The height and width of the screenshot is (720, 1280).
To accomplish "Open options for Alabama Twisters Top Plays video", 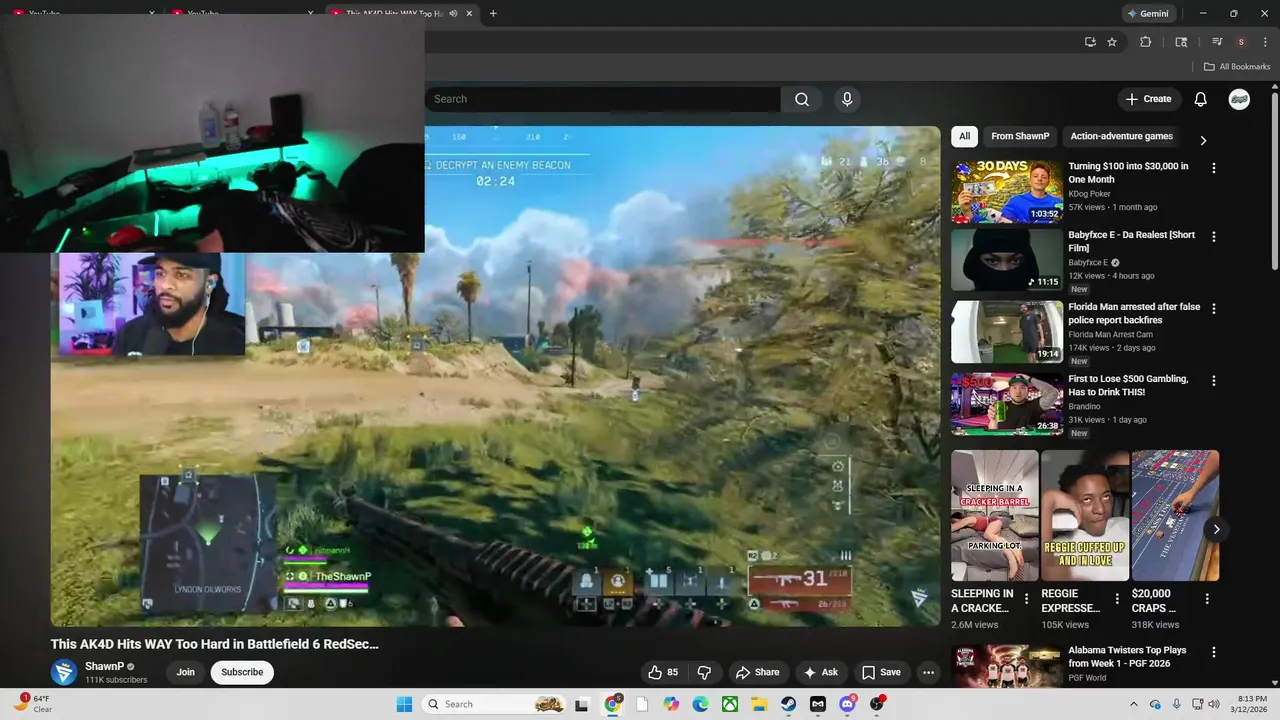I will (x=1214, y=652).
